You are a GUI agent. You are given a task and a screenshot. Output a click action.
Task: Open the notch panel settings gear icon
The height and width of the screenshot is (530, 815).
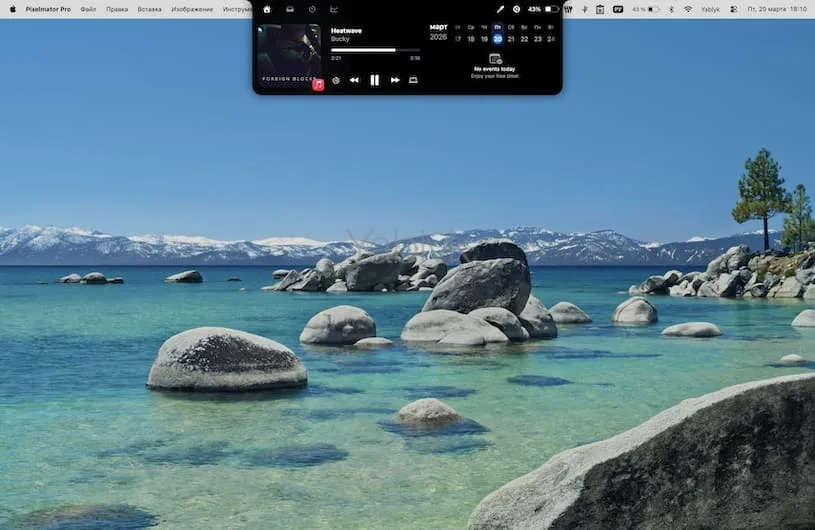(516, 9)
